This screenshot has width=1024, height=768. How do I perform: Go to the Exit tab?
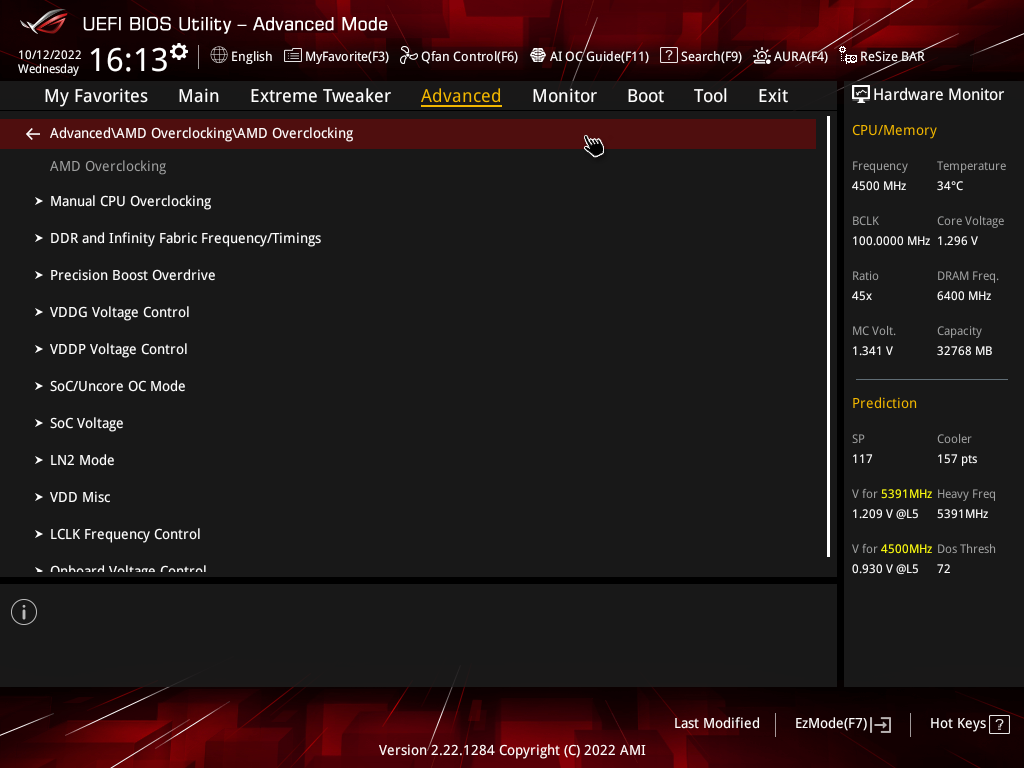click(773, 96)
